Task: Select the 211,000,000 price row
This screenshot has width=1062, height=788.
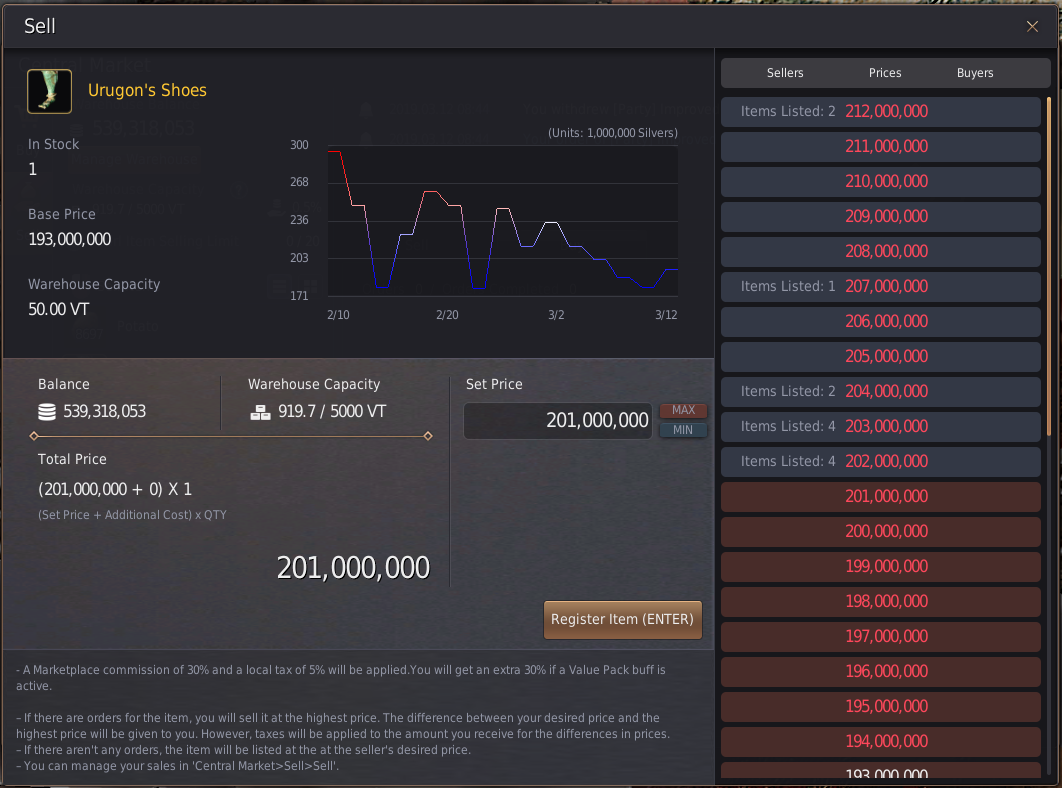Action: point(880,147)
